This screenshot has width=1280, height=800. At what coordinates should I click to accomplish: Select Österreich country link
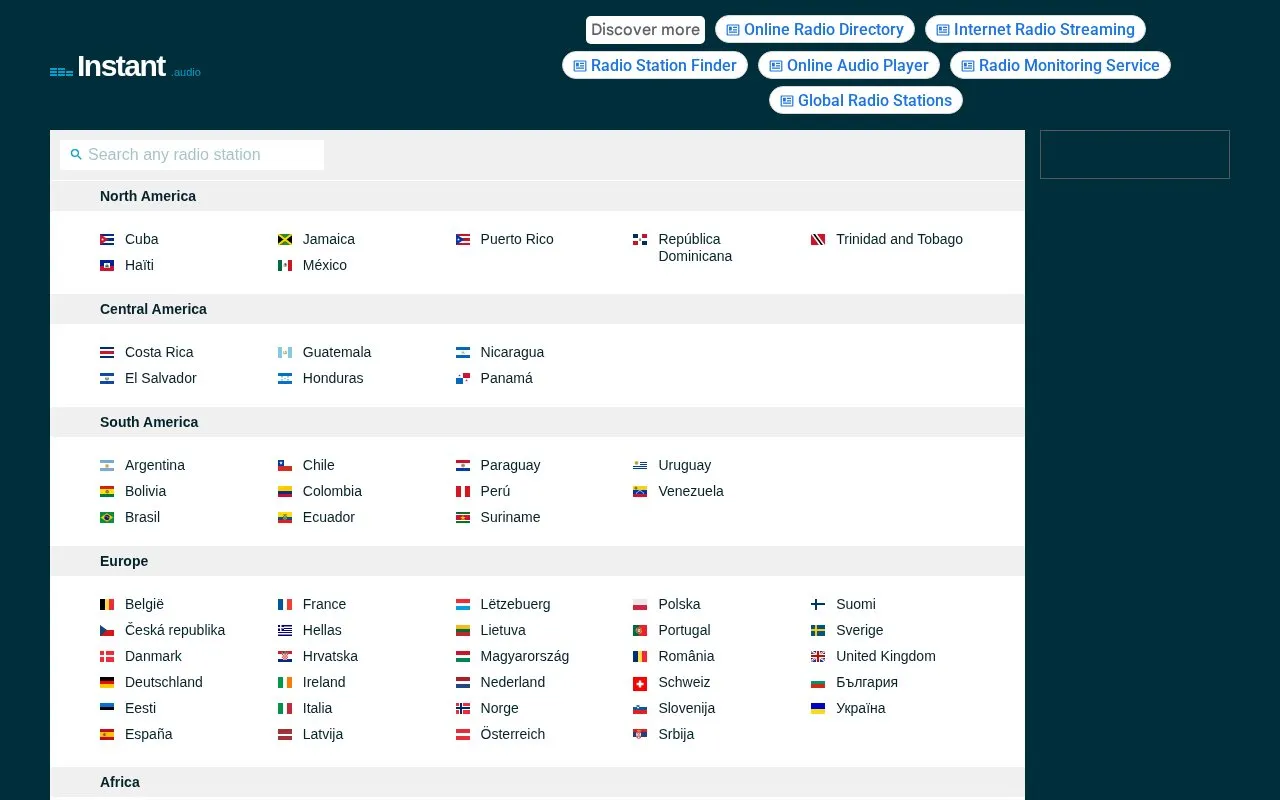pos(513,735)
